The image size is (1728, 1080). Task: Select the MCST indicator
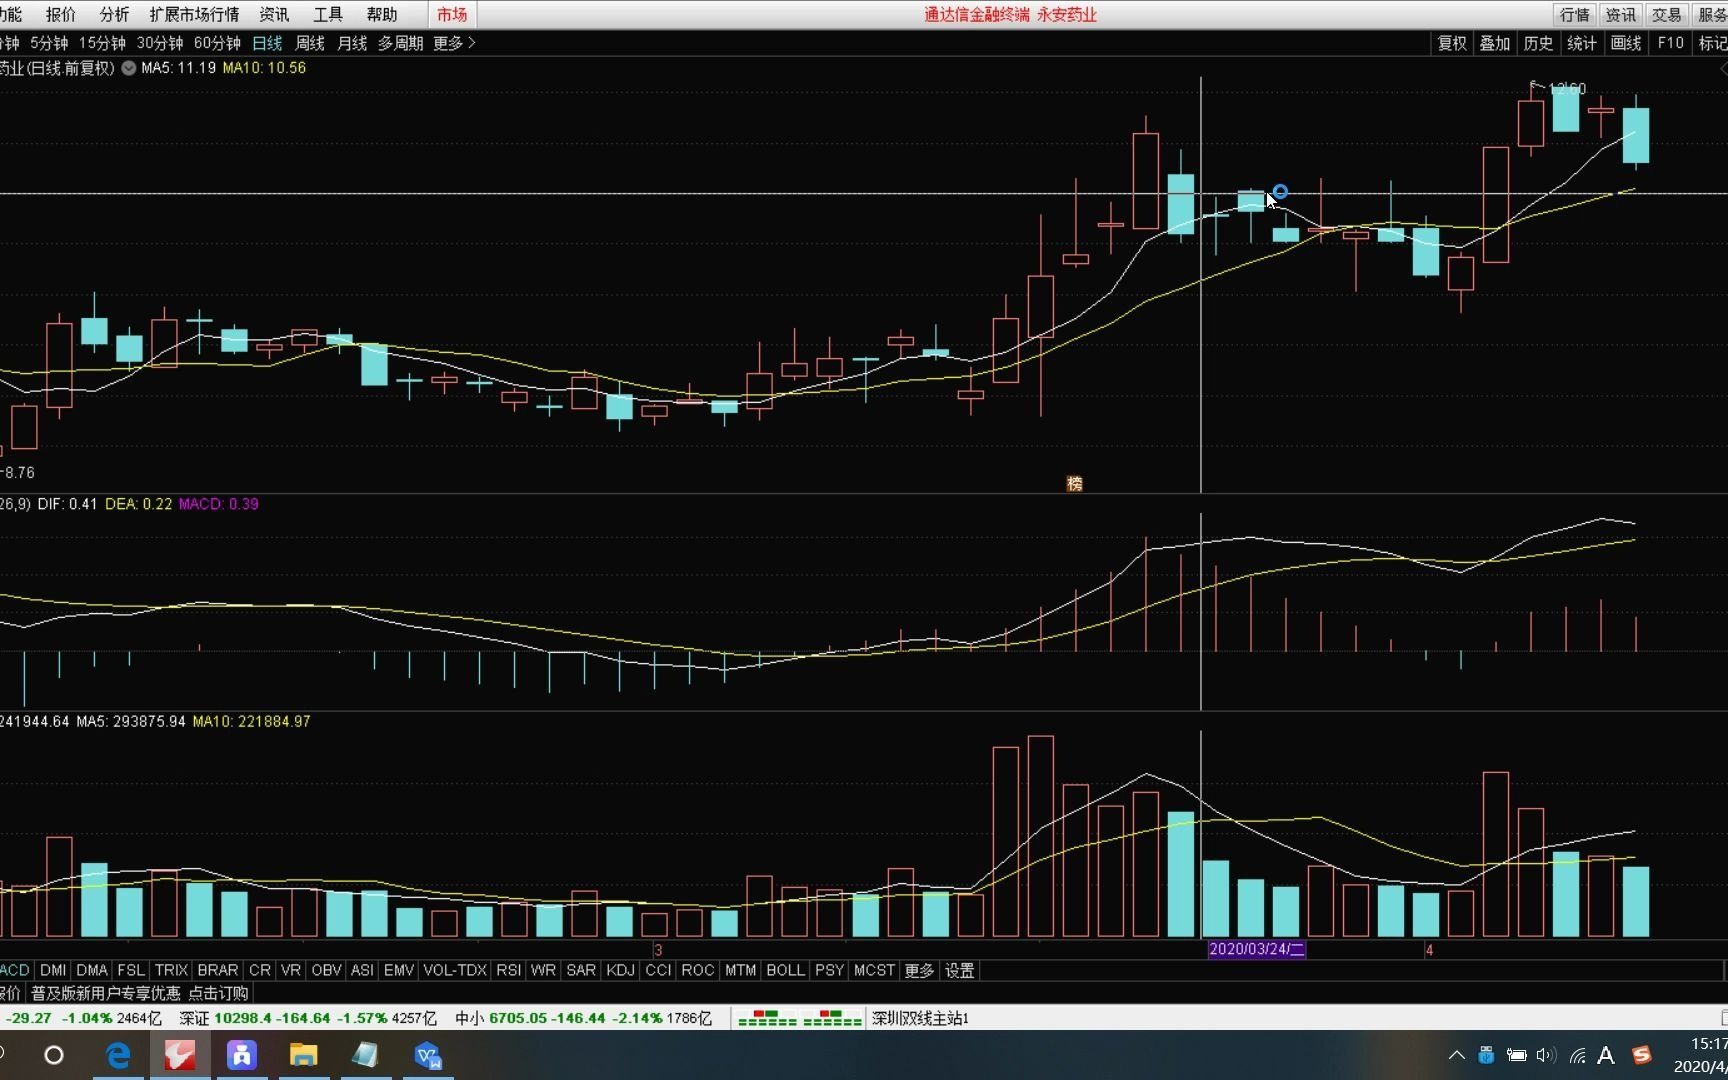[x=874, y=970]
